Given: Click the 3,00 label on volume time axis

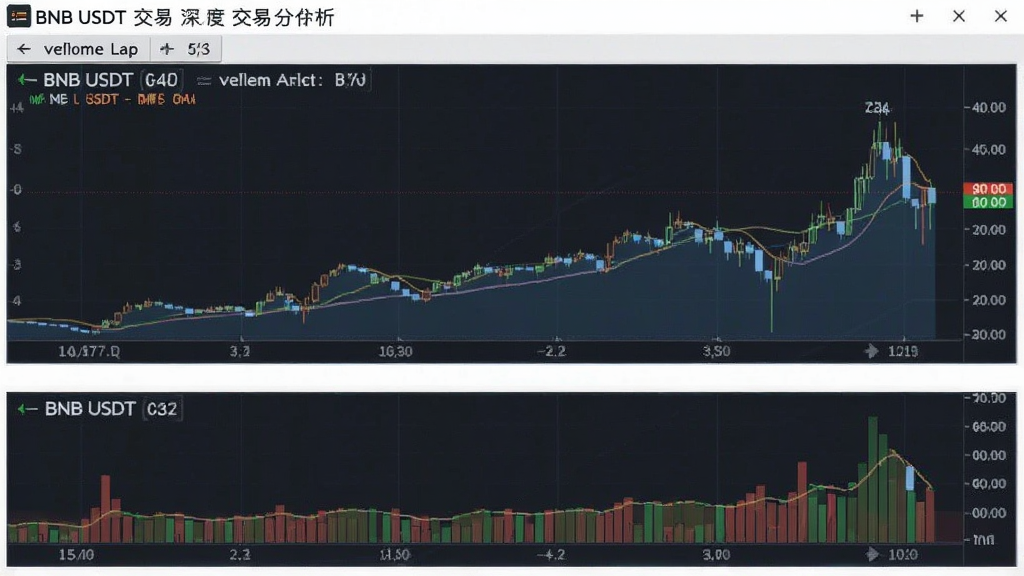Looking at the screenshot, I should [716, 554].
